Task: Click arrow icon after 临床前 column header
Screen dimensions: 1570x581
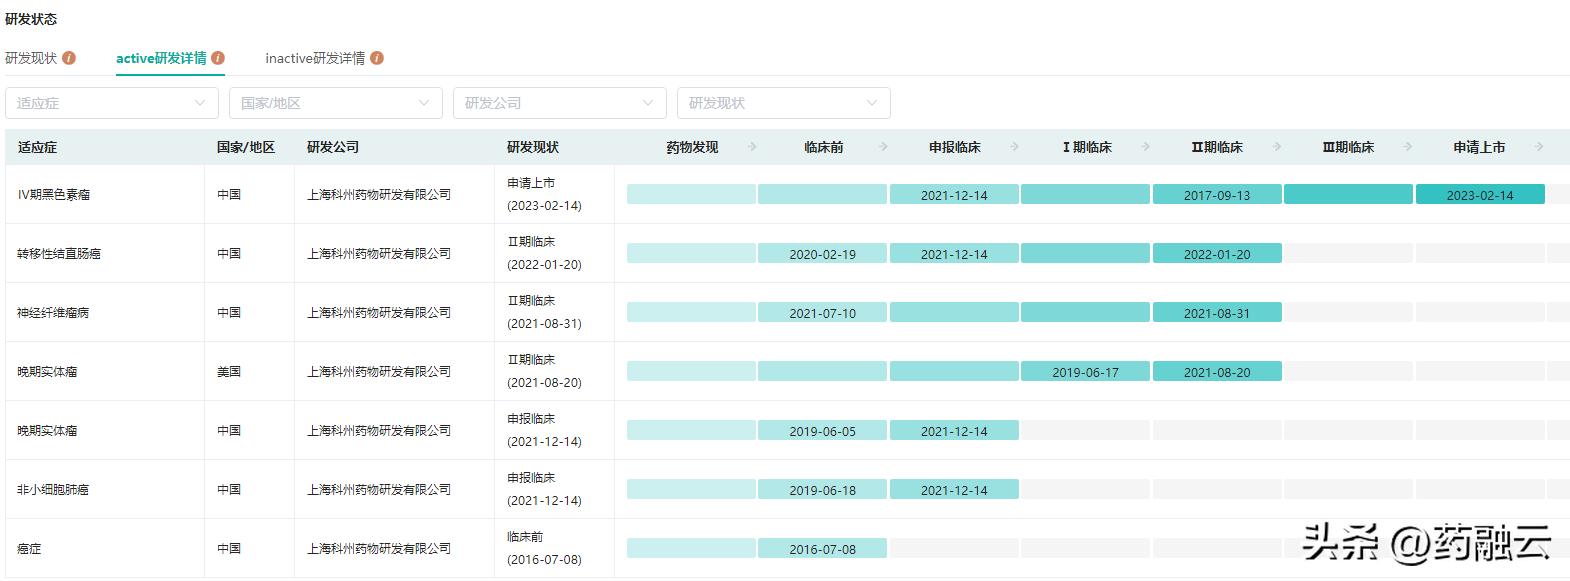Action: [x=883, y=147]
